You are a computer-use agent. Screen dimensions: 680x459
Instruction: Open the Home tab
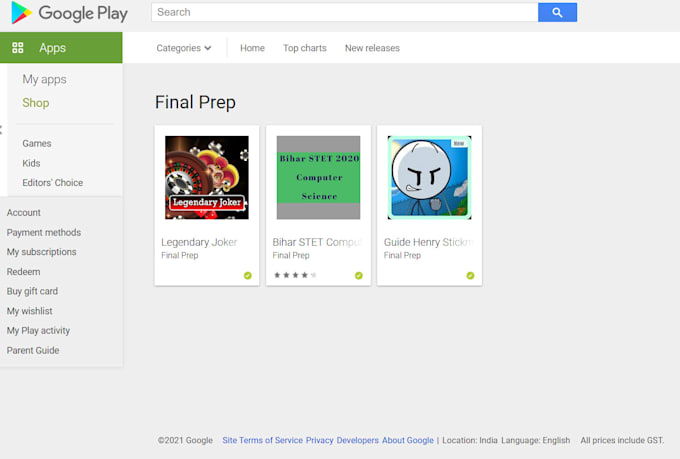click(x=252, y=48)
